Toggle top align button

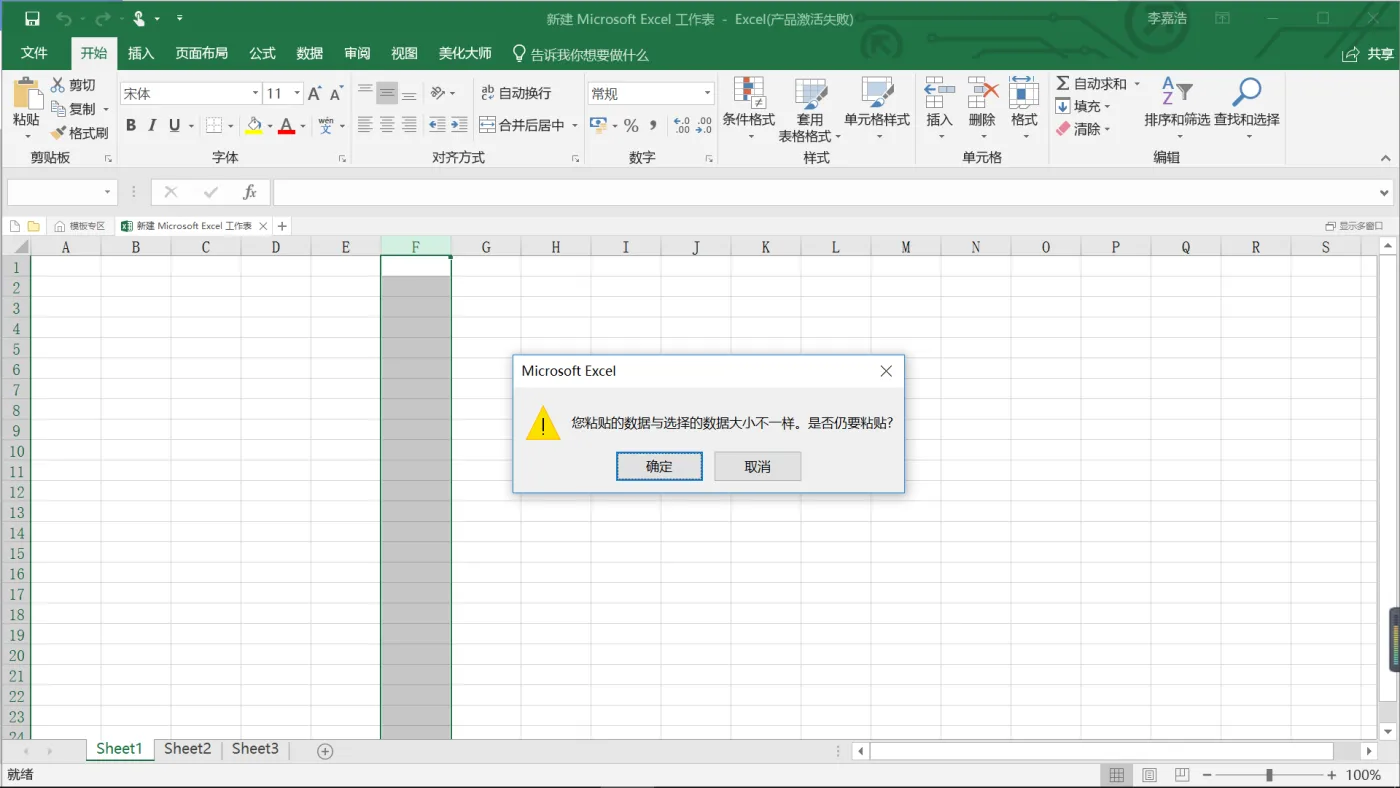click(x=365, y=93)
